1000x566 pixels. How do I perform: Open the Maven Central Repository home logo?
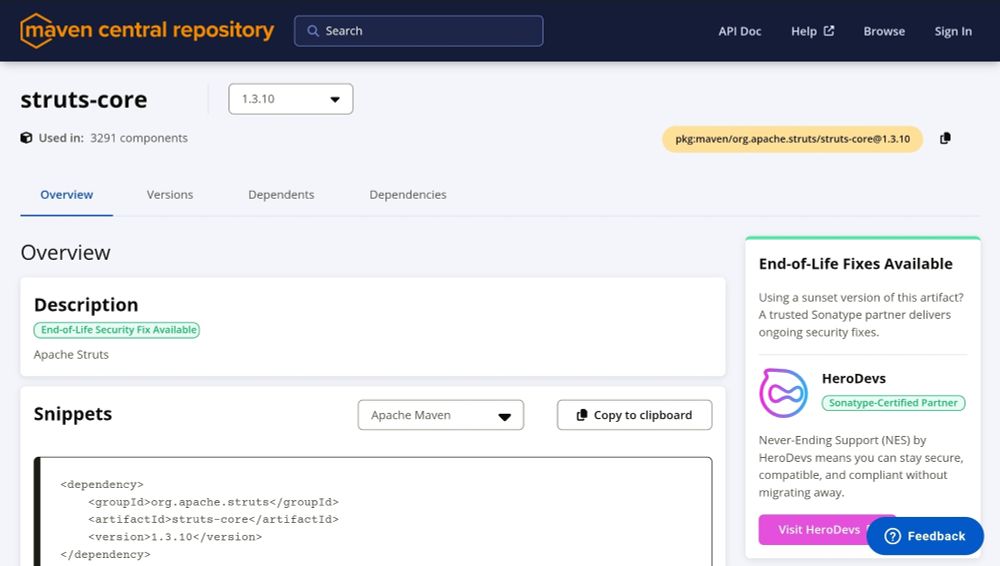147,30
